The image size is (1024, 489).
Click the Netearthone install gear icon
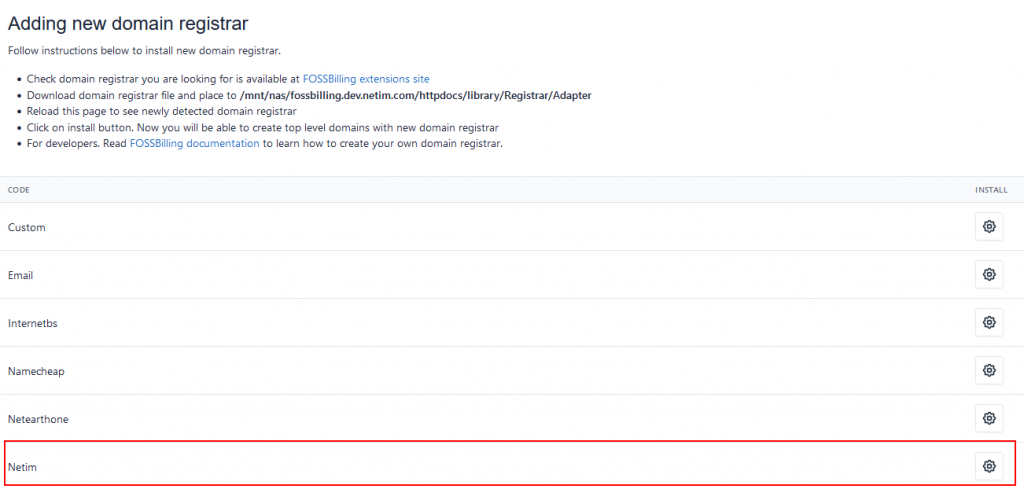[989, 418]
